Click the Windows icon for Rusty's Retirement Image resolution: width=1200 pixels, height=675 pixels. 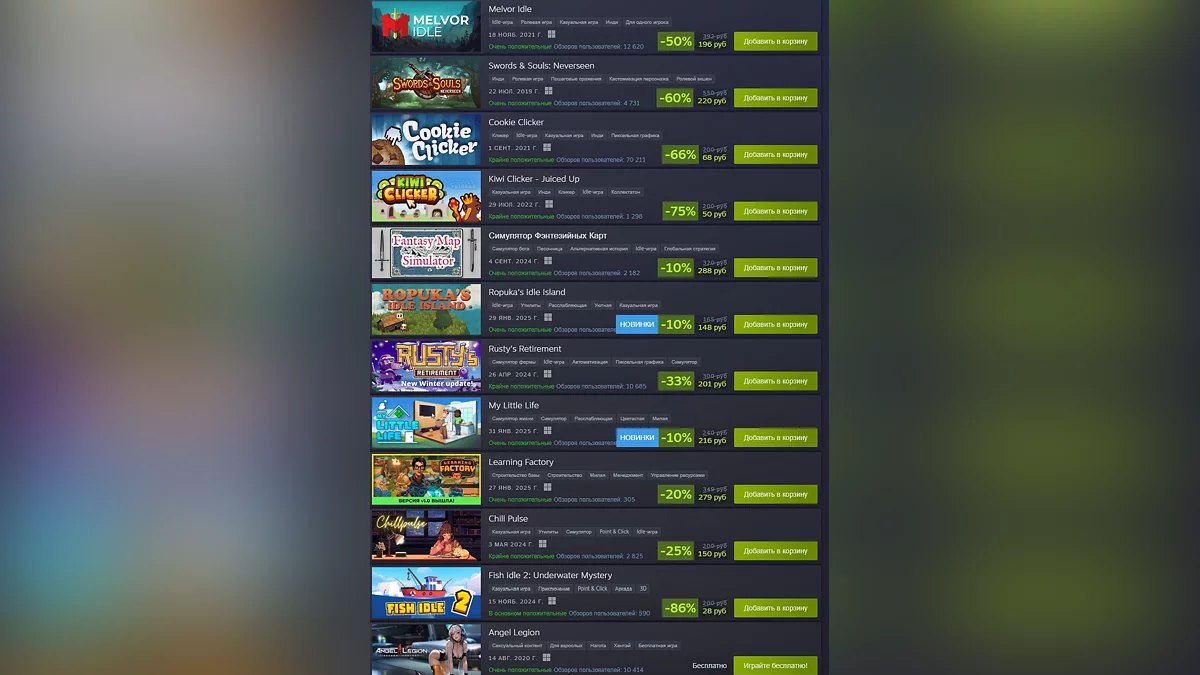point(548,374)
